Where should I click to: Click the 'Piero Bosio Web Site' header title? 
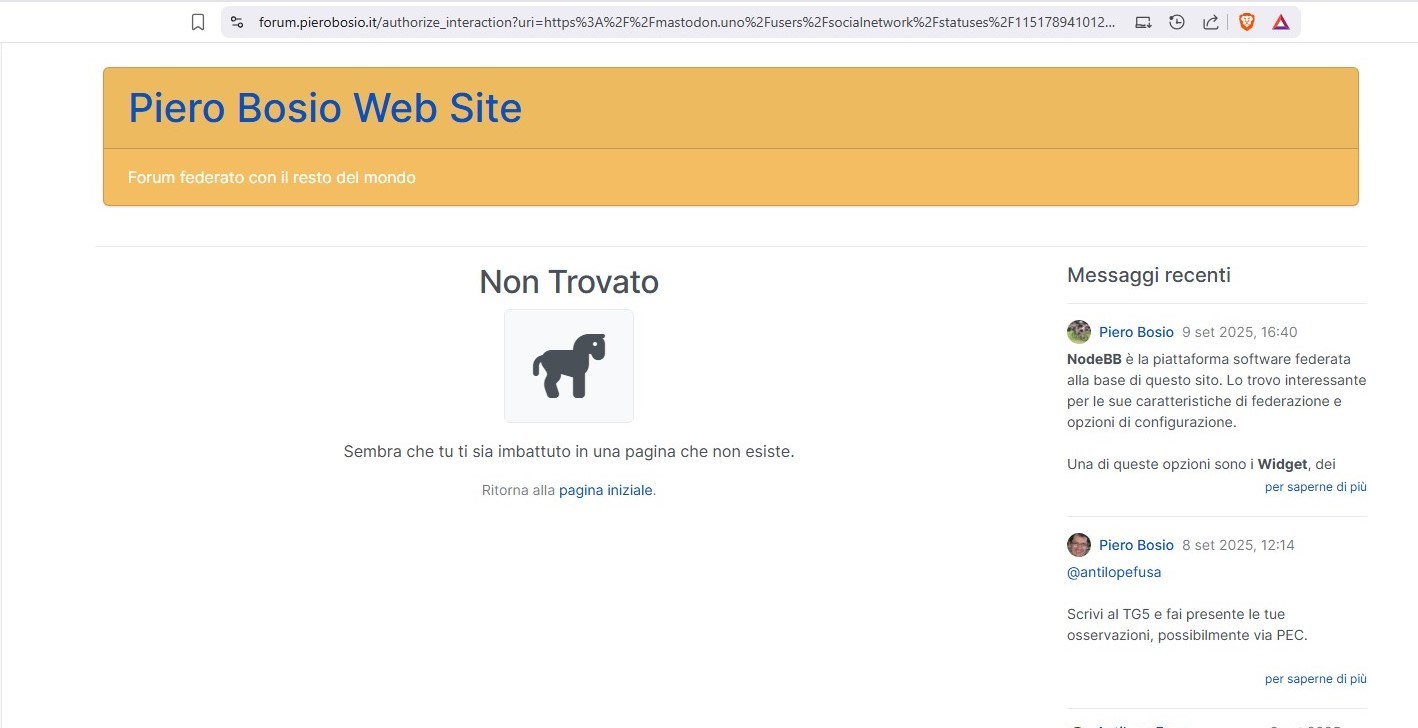[x=324, y=108]
